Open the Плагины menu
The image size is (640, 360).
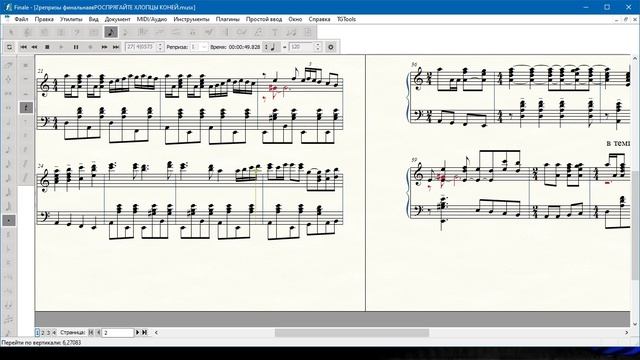228,19
